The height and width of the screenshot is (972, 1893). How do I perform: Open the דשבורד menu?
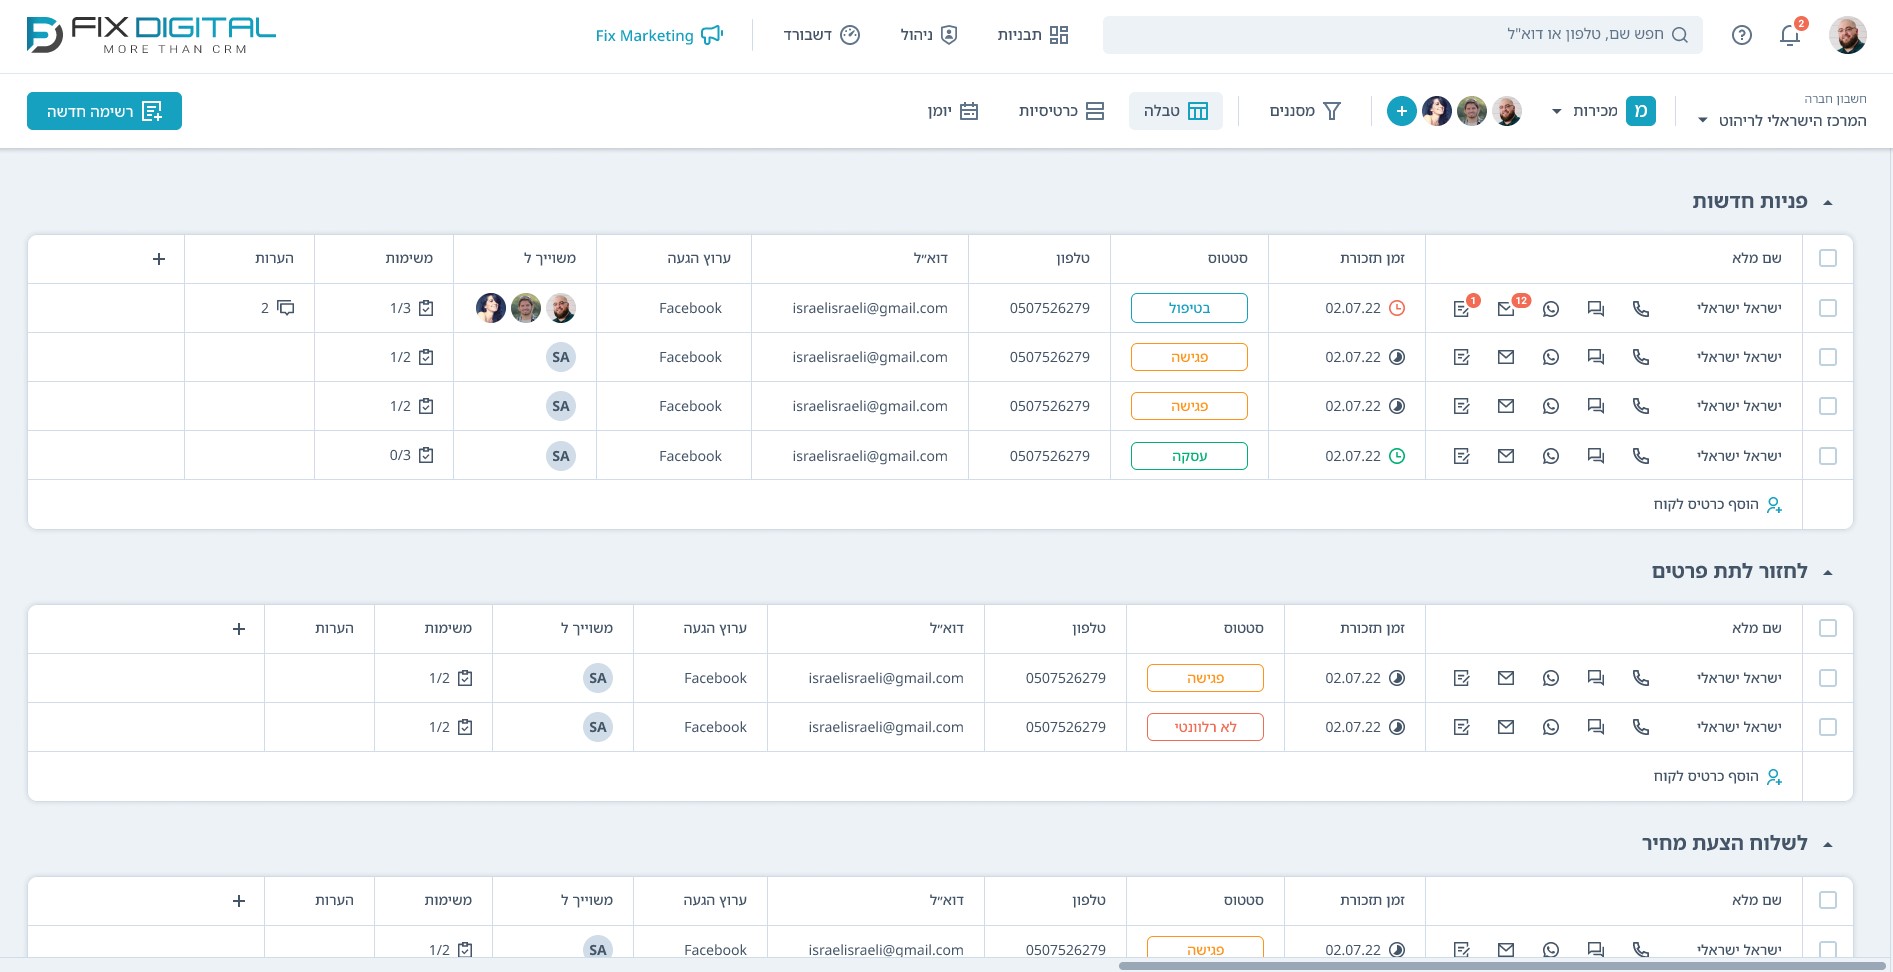(x=821, y=35)
